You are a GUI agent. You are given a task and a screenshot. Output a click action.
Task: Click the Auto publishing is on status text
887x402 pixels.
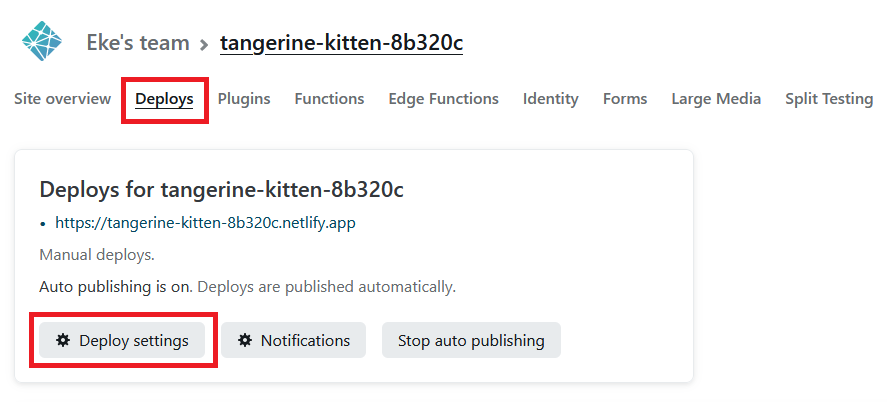point(116,287)
